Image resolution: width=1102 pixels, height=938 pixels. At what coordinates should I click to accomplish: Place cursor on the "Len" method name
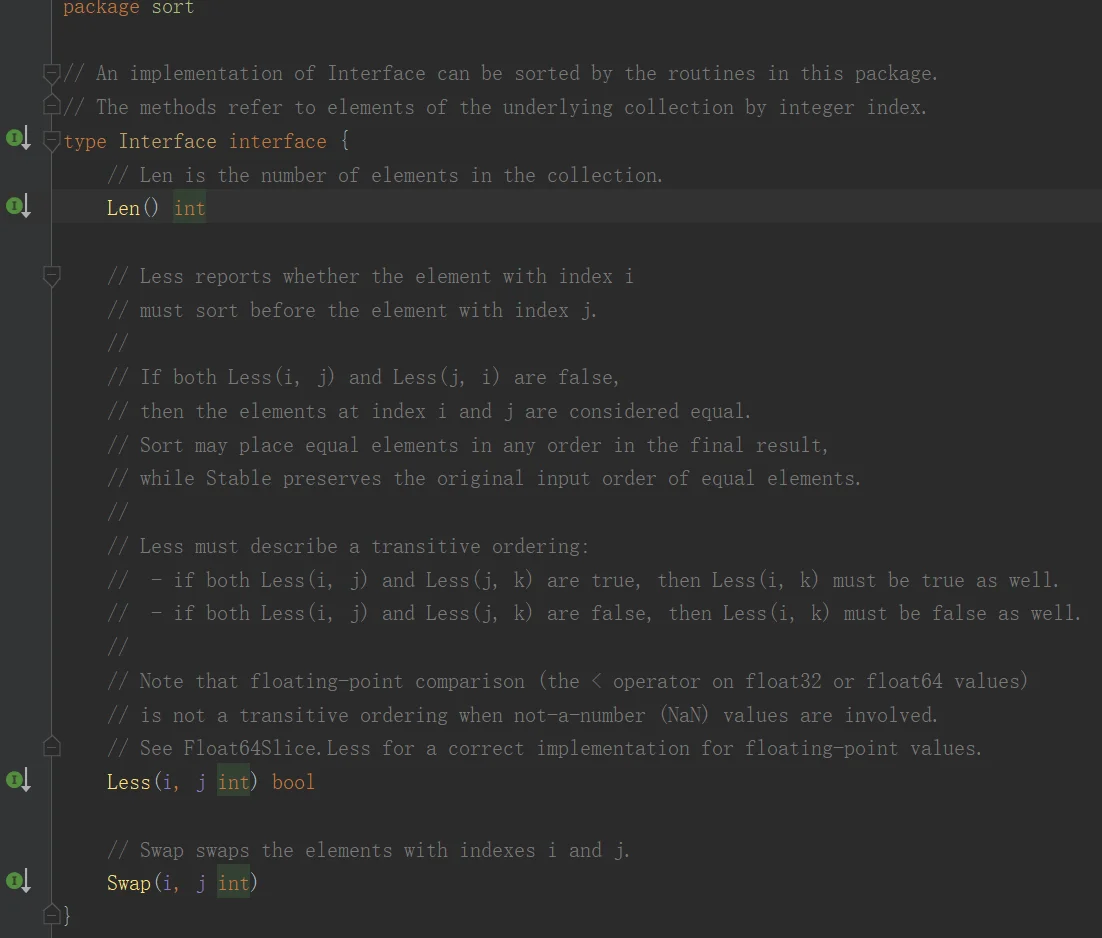[x=123, y=208]
